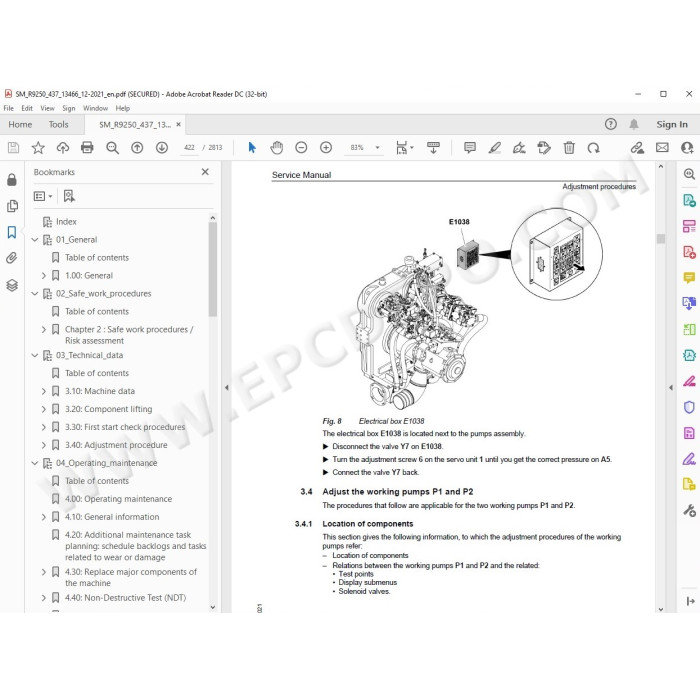Collapse 02_Safe_work_procedures bookmark

click(35, 293)
